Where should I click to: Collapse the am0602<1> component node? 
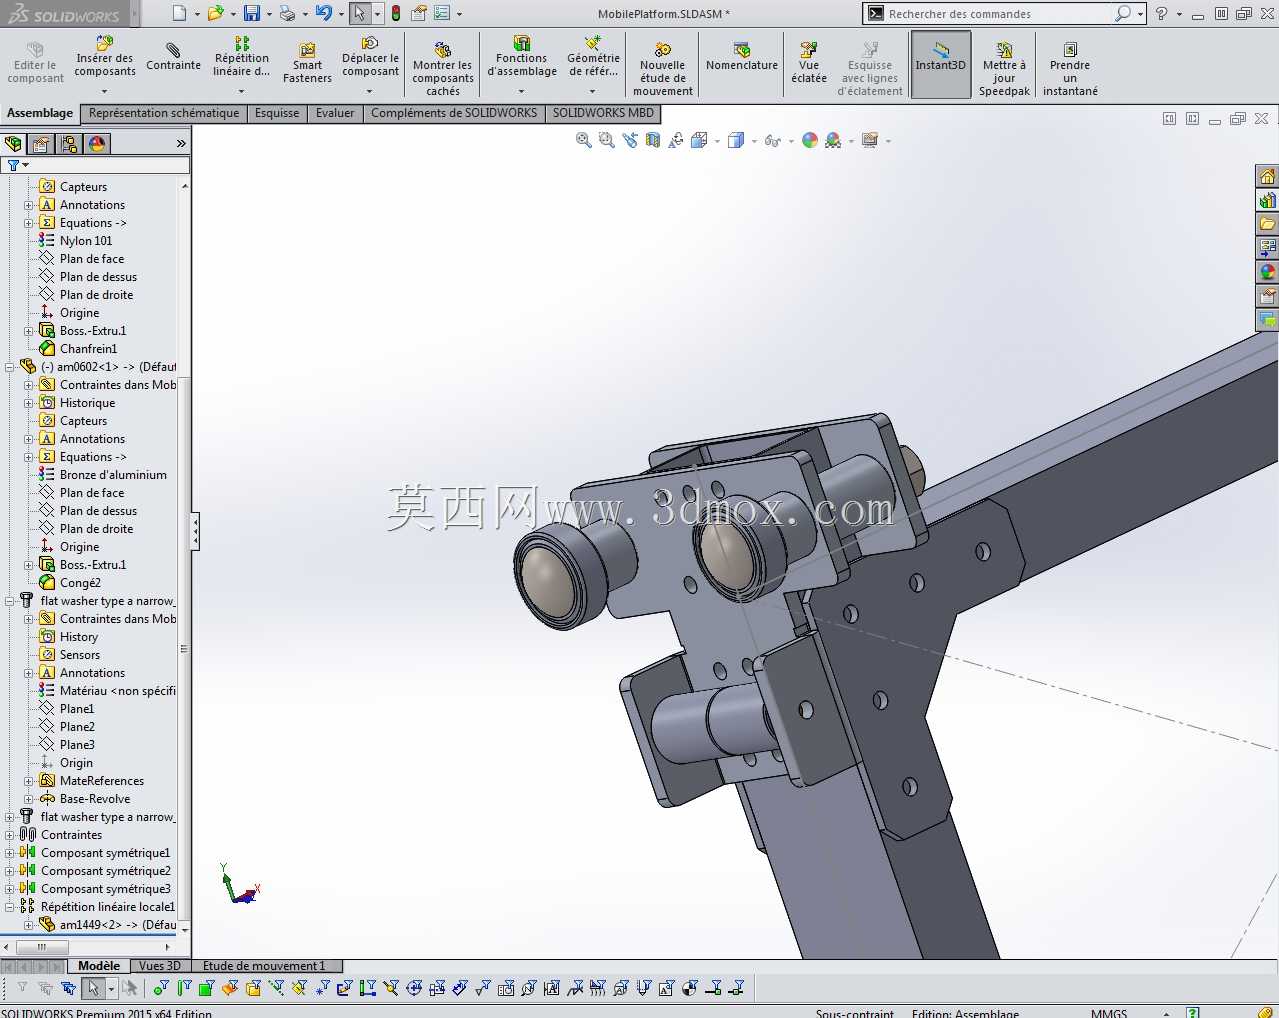[10, 367]
